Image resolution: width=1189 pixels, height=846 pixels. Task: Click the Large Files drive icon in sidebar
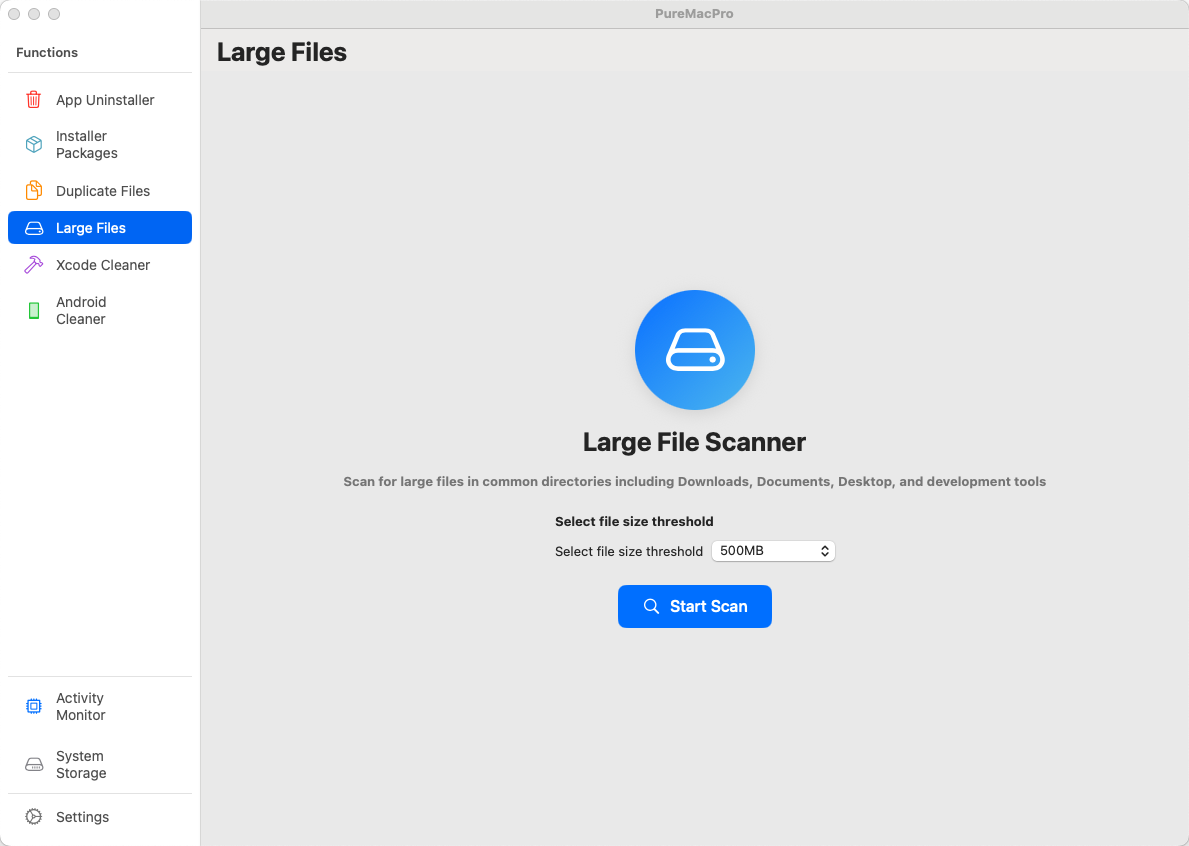click(x=32, y=227)
